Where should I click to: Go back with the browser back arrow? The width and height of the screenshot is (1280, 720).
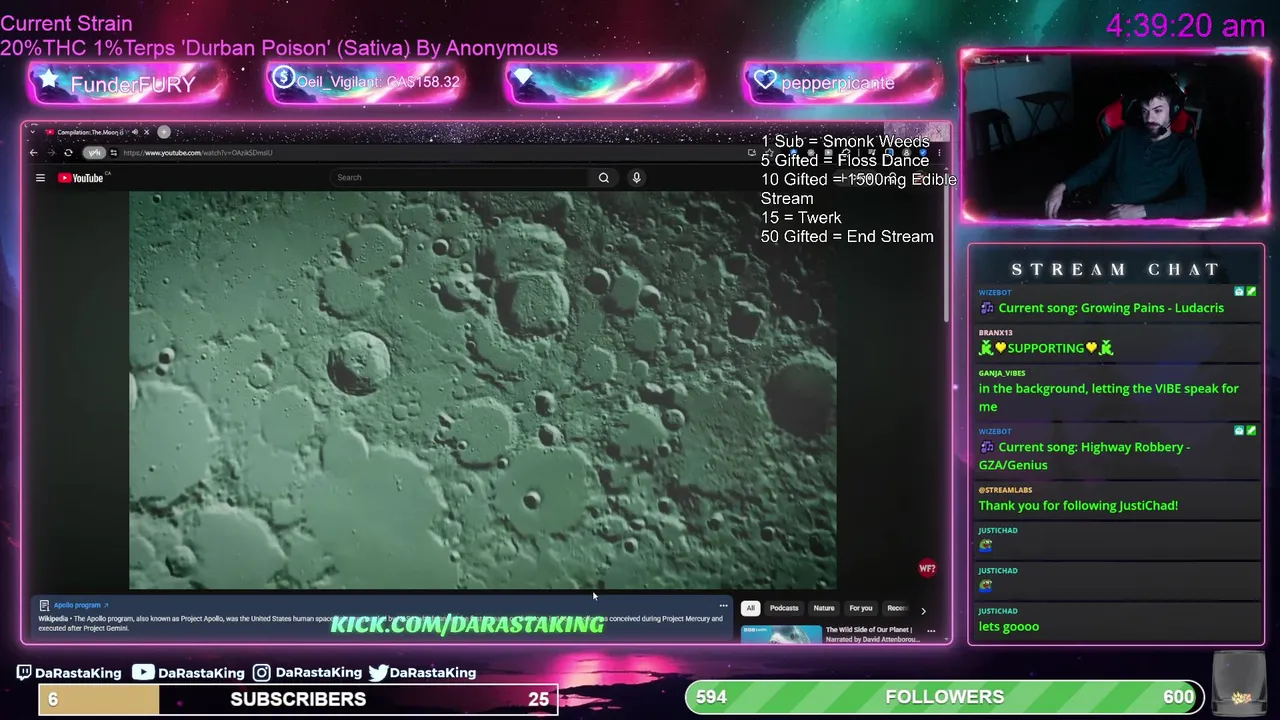tap(33, 153)
